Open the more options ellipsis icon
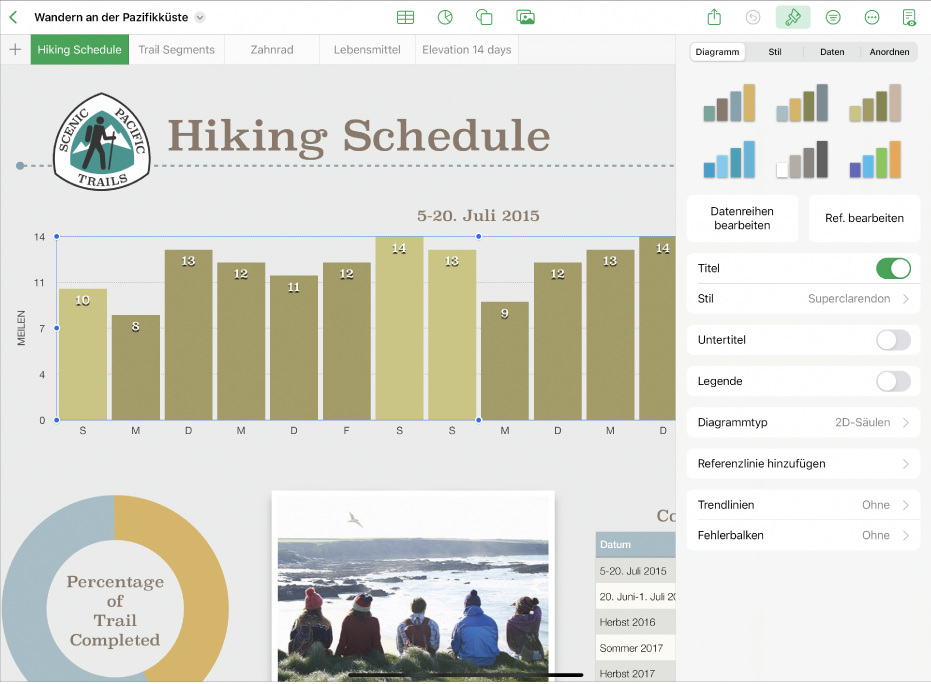 (x=872, y=17)
